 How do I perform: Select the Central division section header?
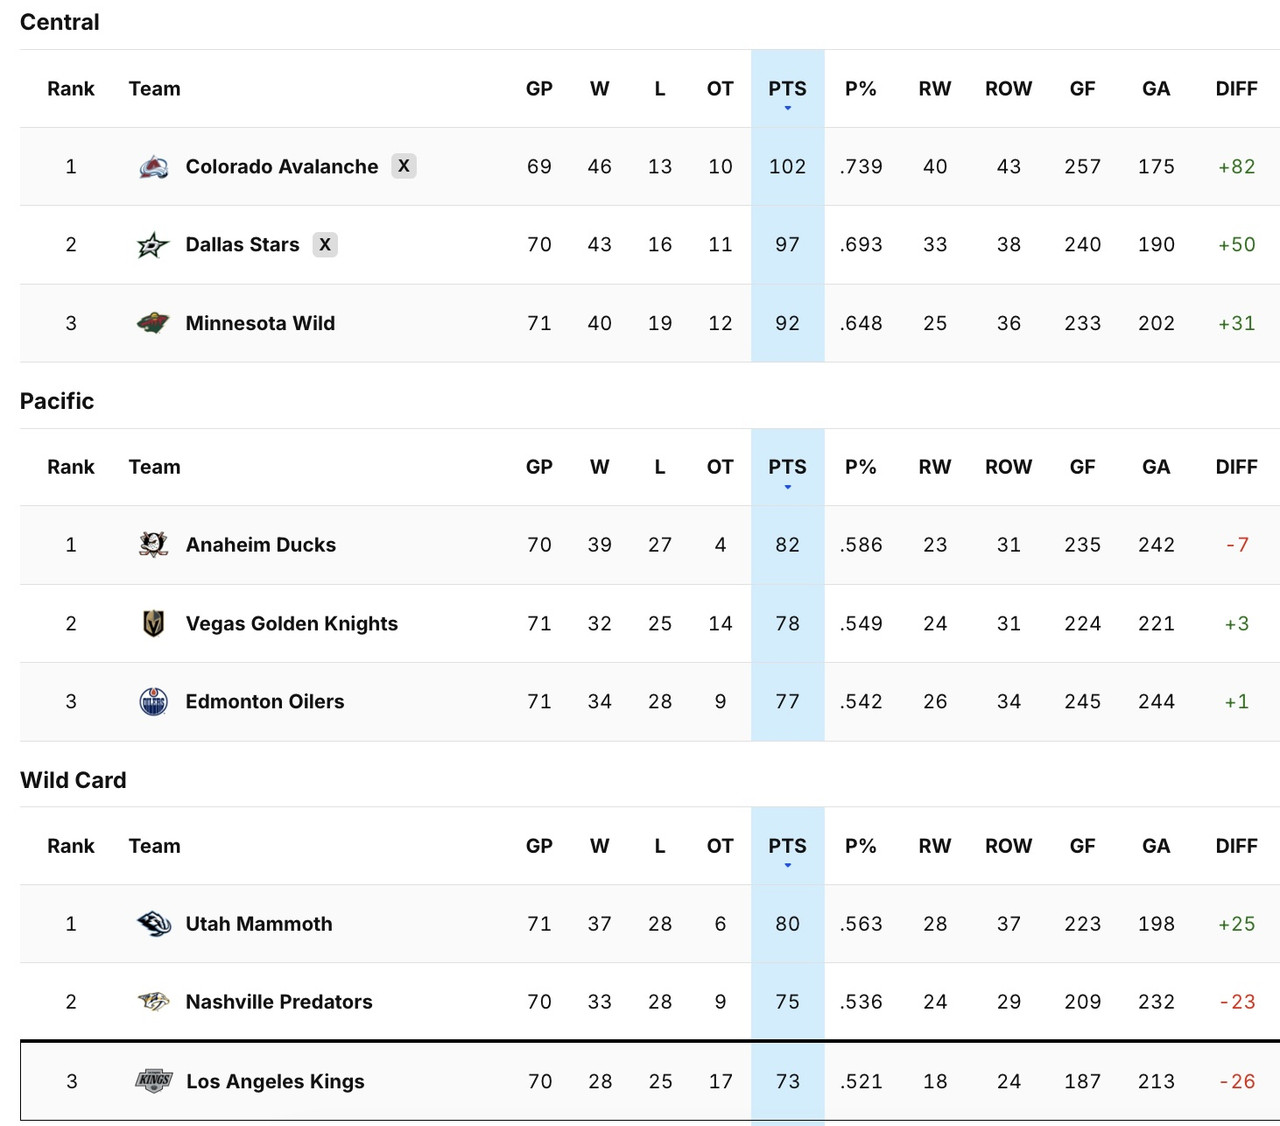[x=59, y=22]
